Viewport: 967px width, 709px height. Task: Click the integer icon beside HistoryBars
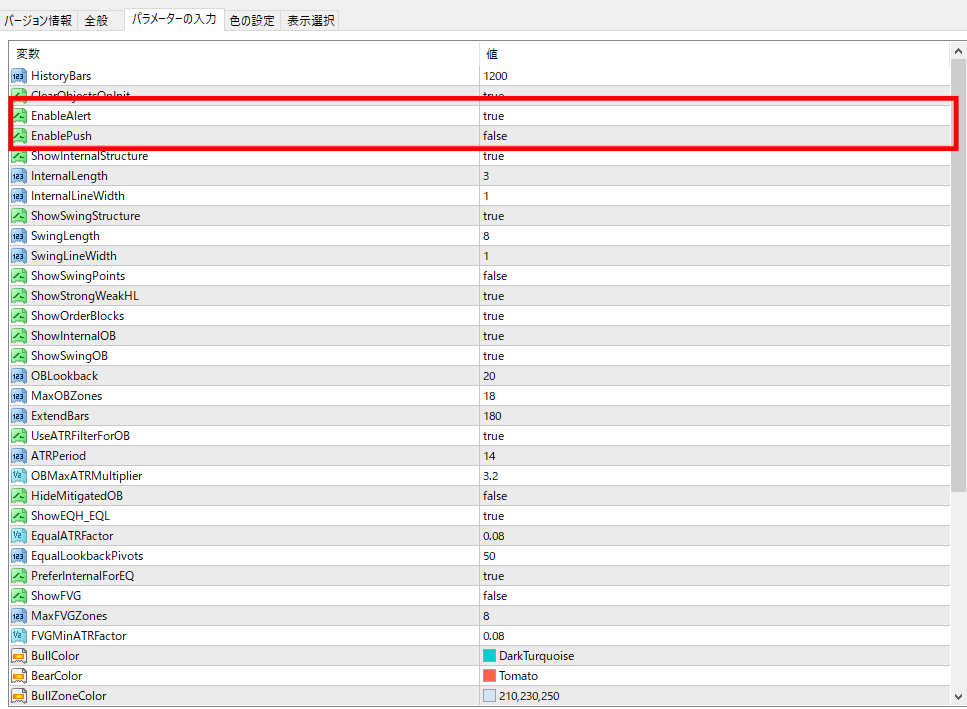(x=19, y=76)
